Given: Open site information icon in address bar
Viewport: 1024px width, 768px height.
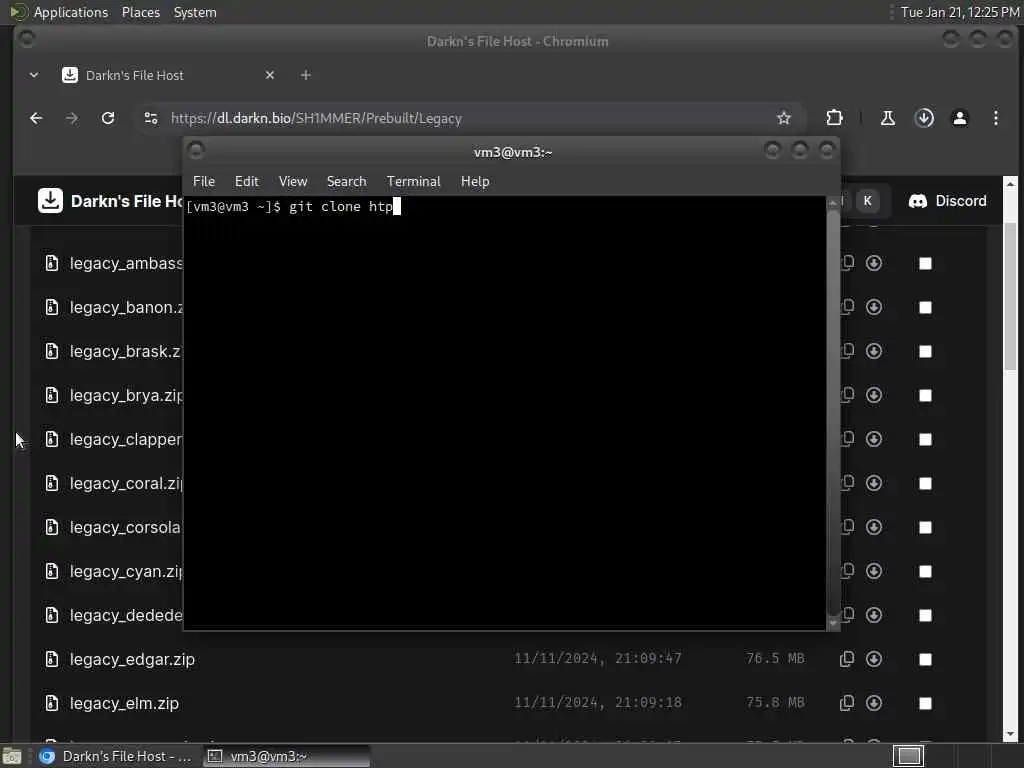Looking at the screenshot, I should (x=151, y=118).
